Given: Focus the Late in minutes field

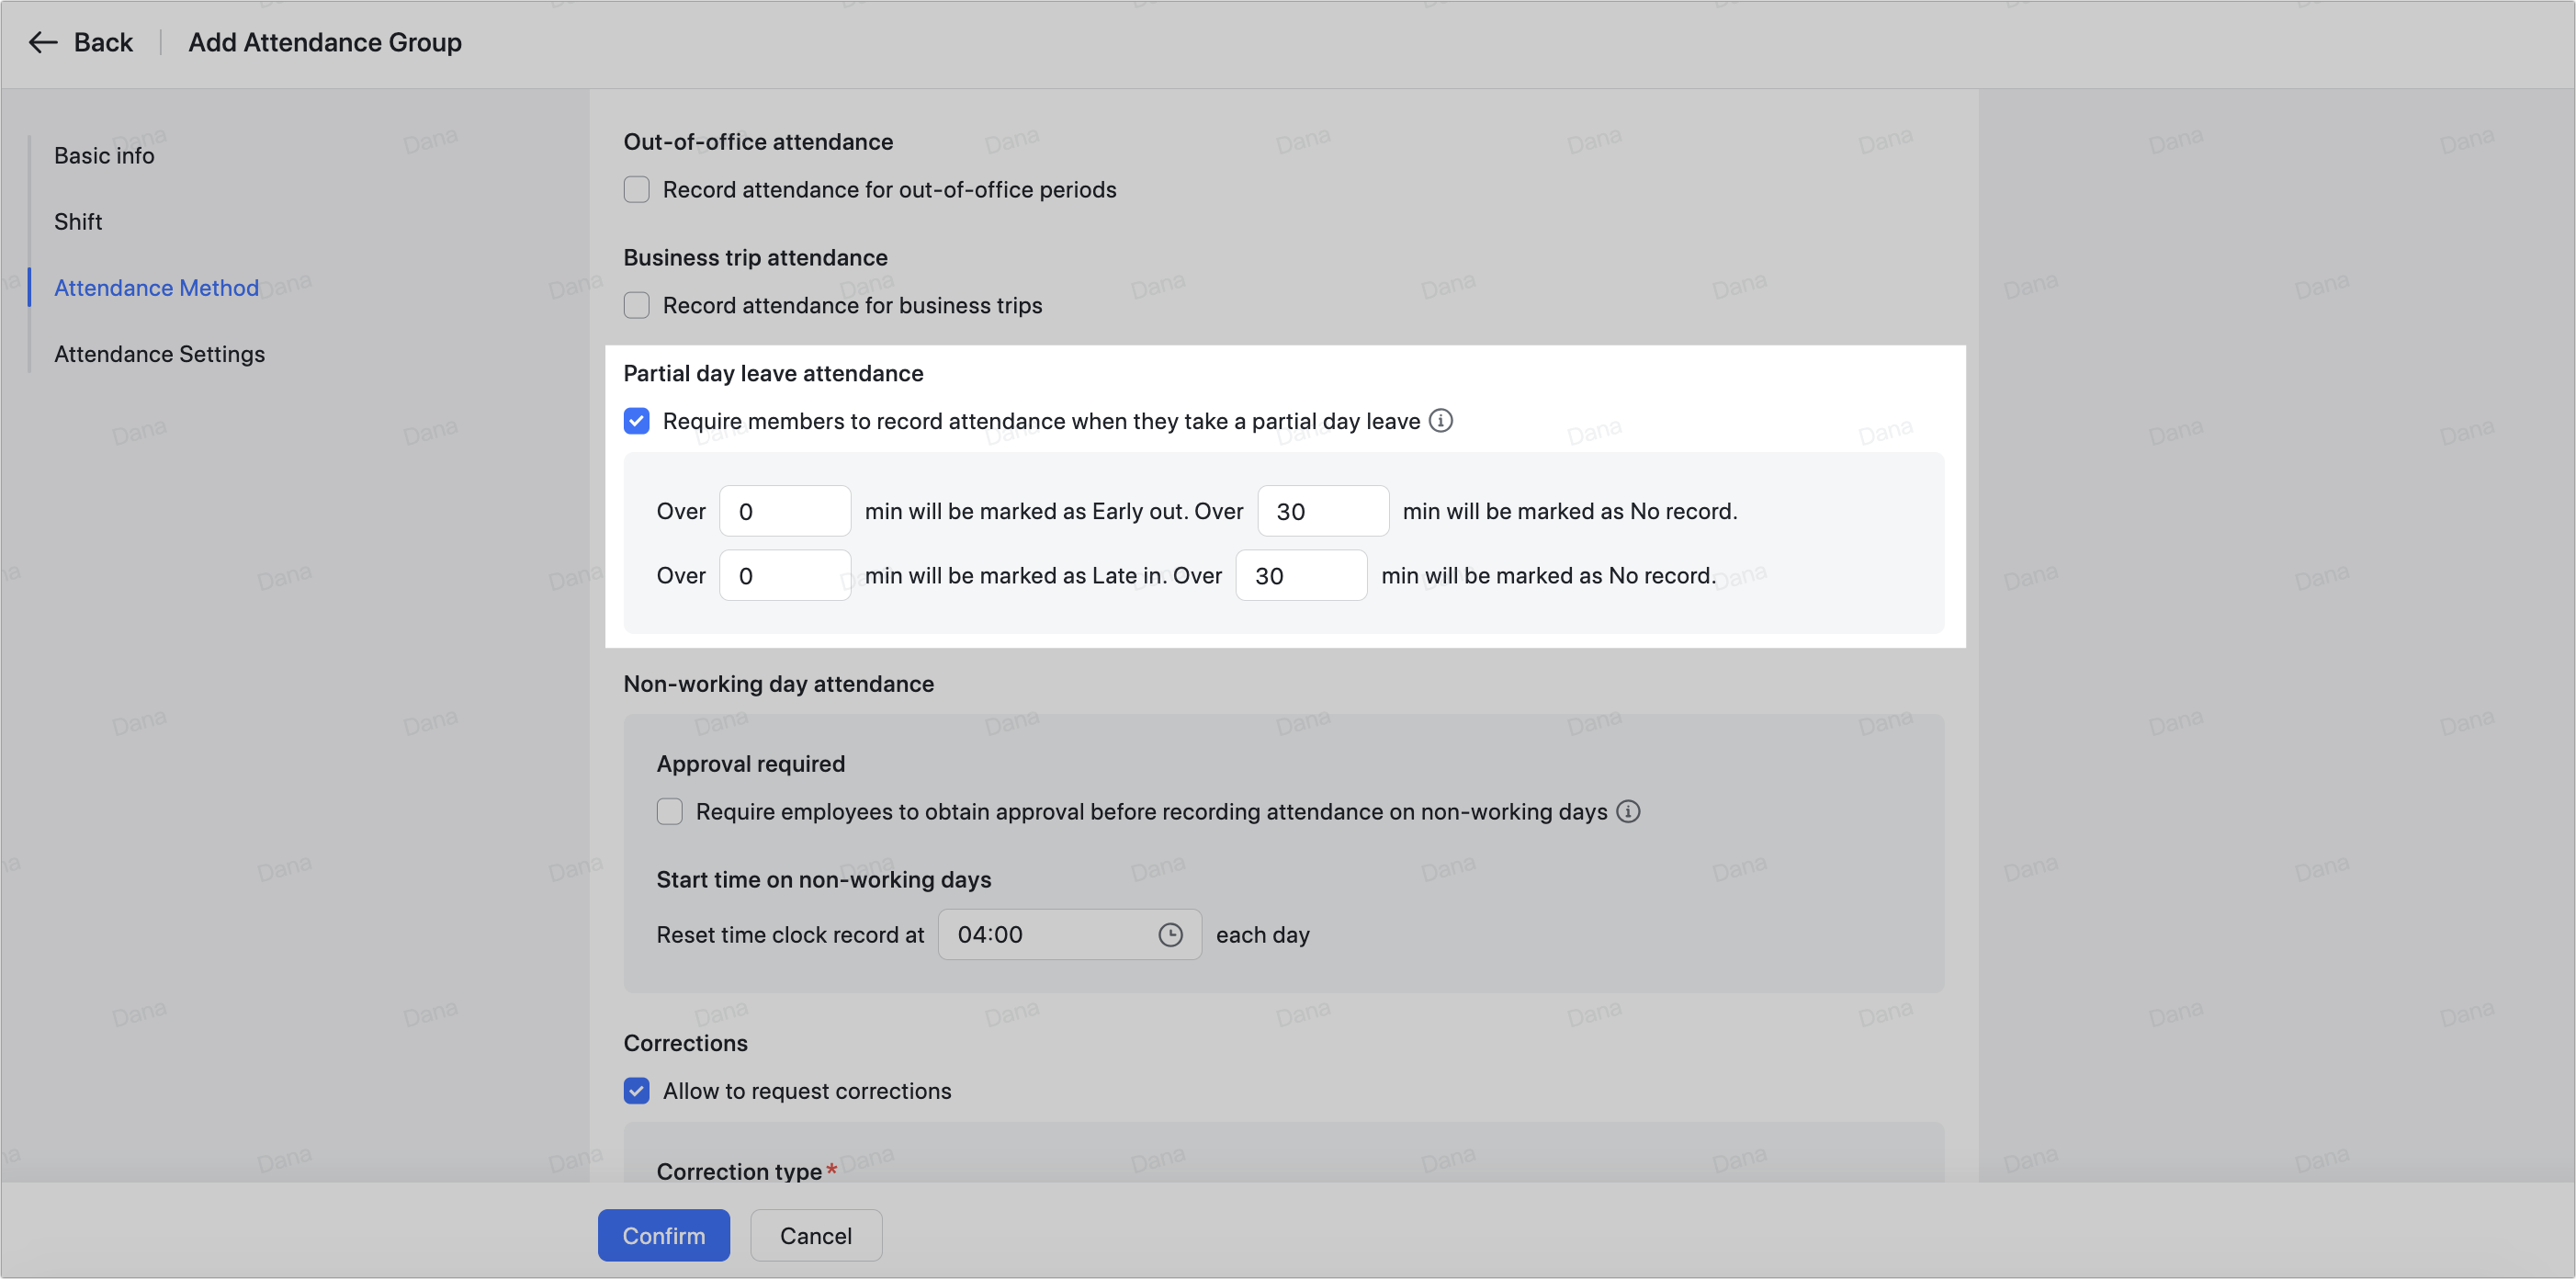Looking at the screenshot, I should point(785,575).
